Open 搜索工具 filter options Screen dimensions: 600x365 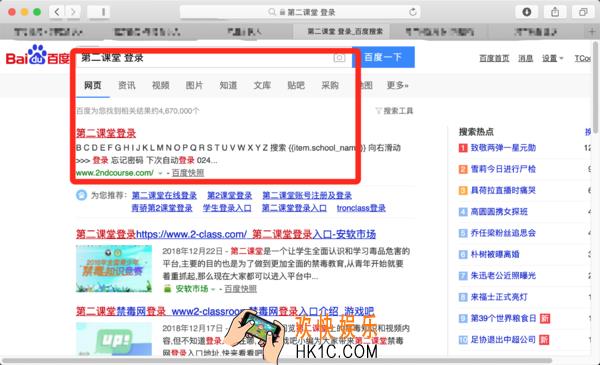(x=394, y=111)
